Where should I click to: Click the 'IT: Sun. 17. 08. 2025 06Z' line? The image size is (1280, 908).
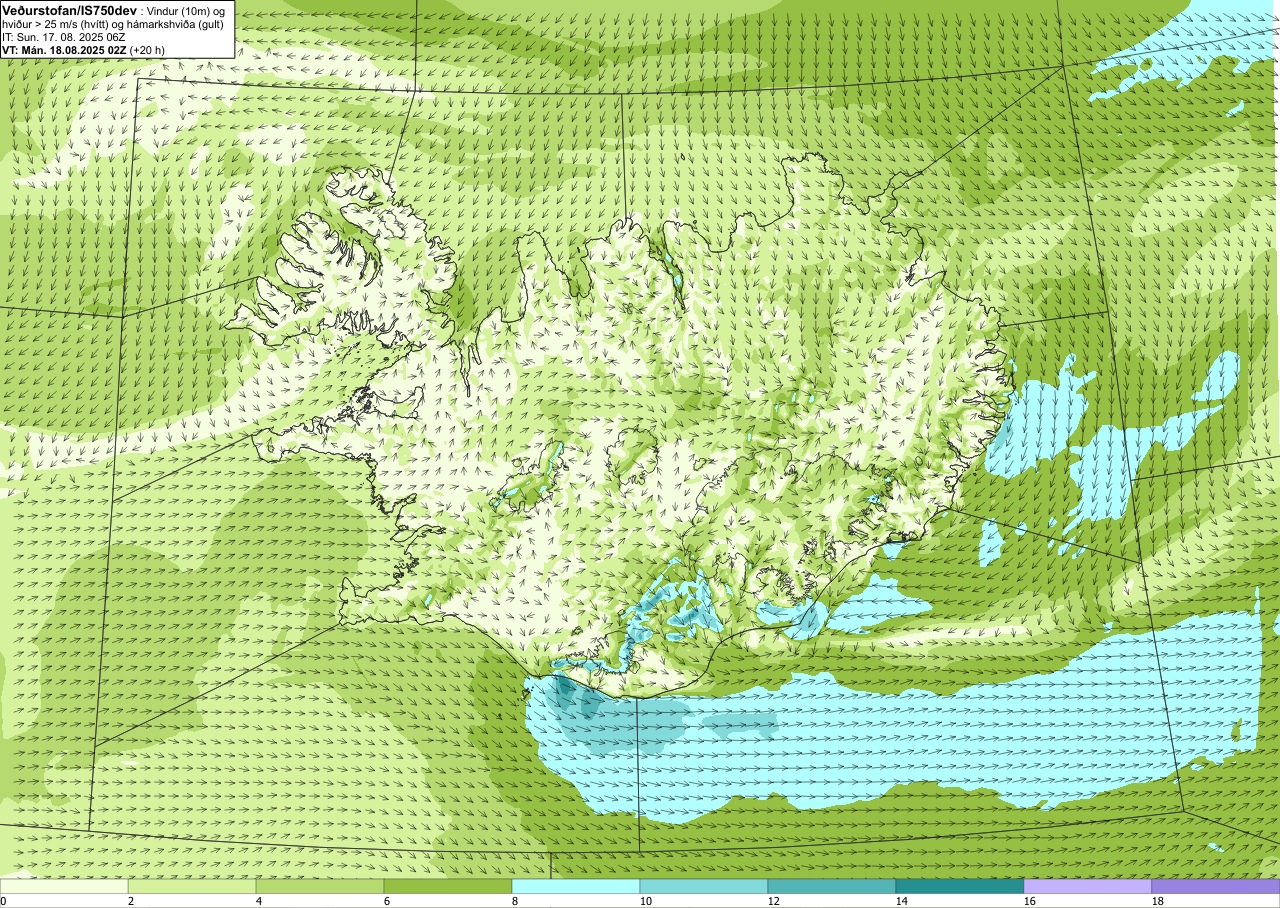[63, 36]
